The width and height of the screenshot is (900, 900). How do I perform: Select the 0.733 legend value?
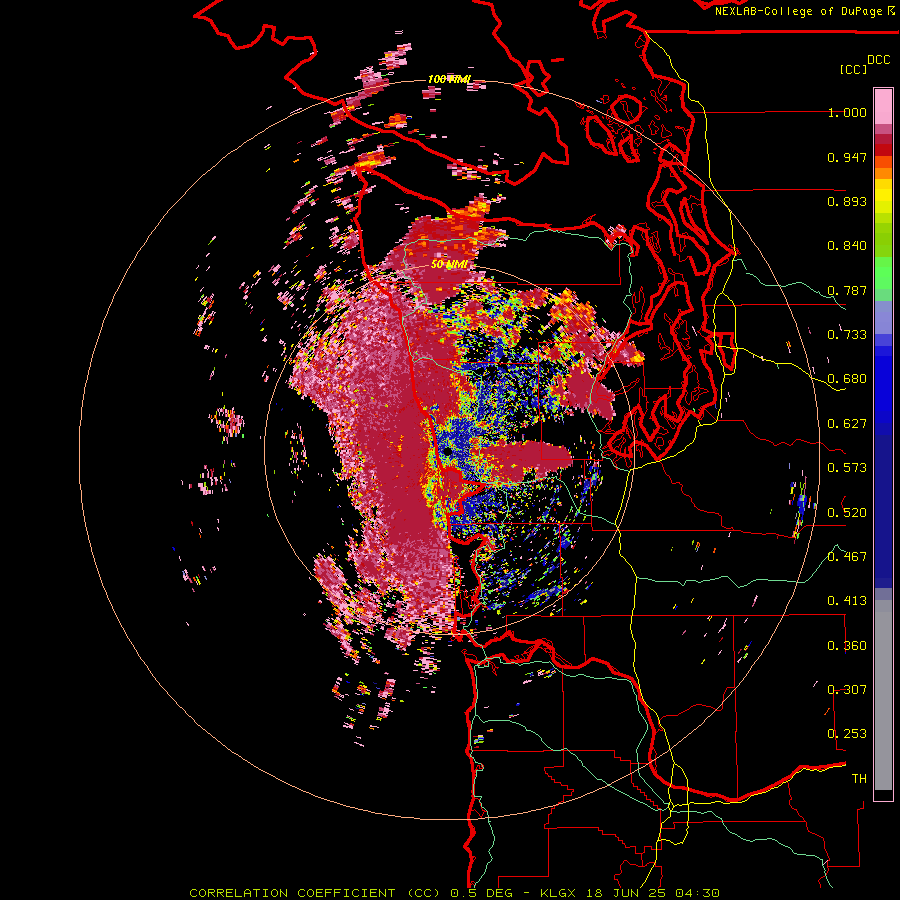pos(847,335)
